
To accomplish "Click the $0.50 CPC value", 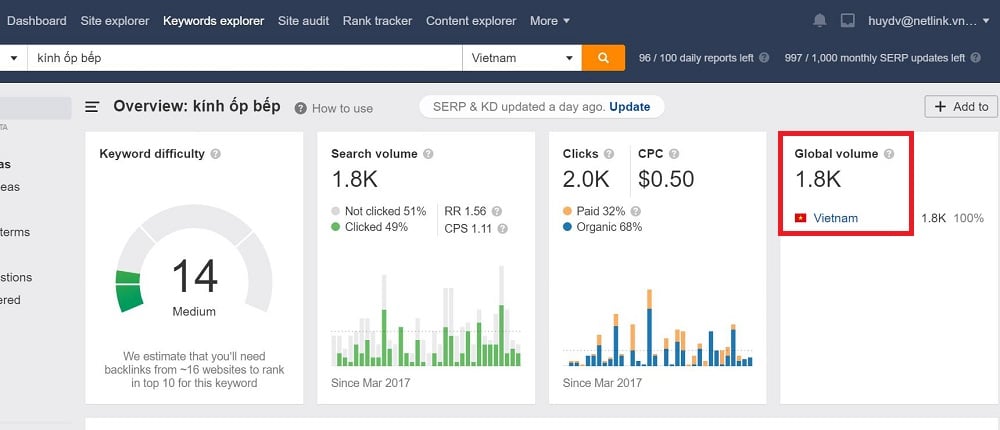I will tap(666, 179).
